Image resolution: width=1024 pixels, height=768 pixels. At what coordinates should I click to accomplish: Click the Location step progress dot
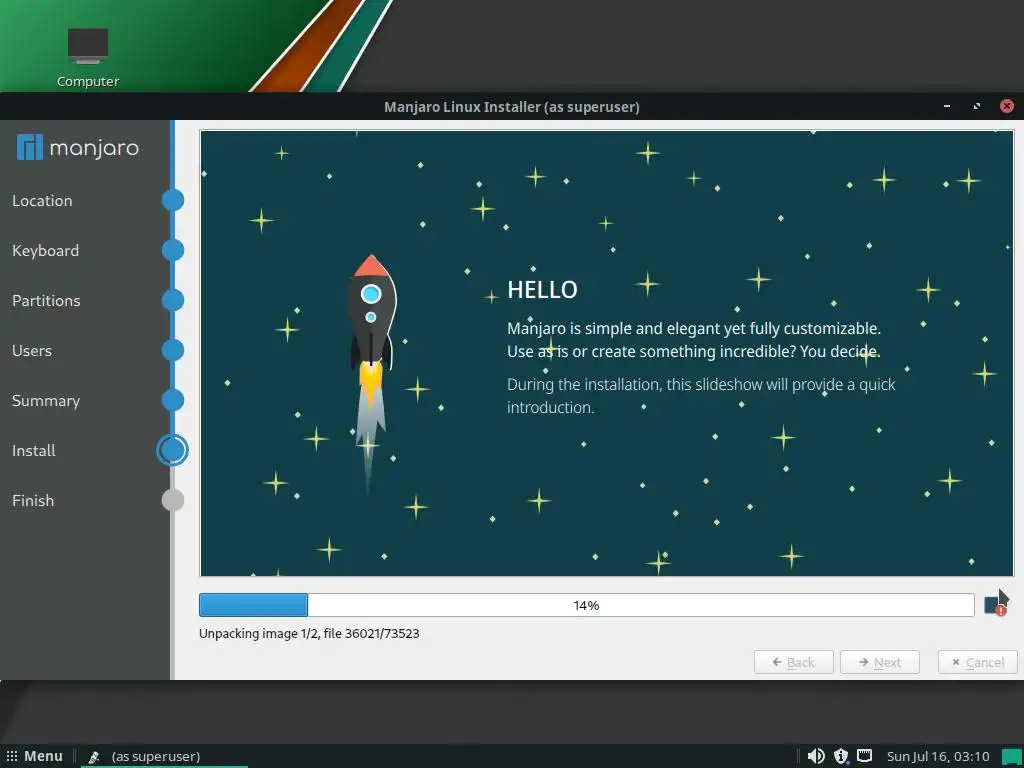173,200
